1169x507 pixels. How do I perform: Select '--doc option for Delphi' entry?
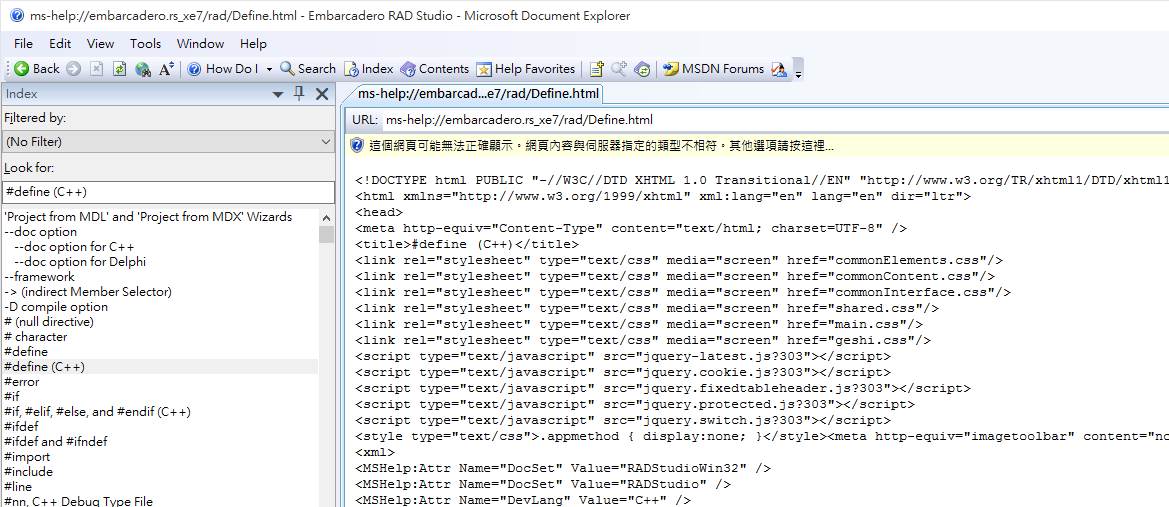[x=81, y=262]
